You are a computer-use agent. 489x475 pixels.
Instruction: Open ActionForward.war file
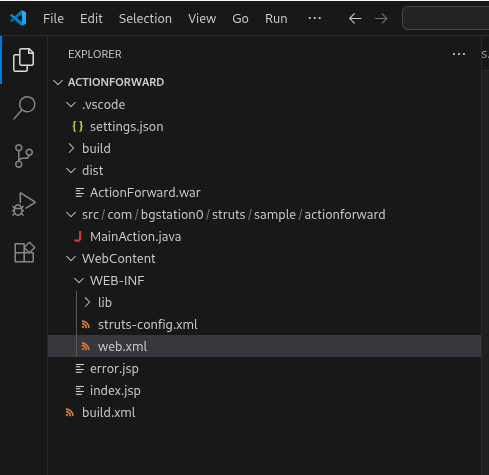tap(145, 193)
